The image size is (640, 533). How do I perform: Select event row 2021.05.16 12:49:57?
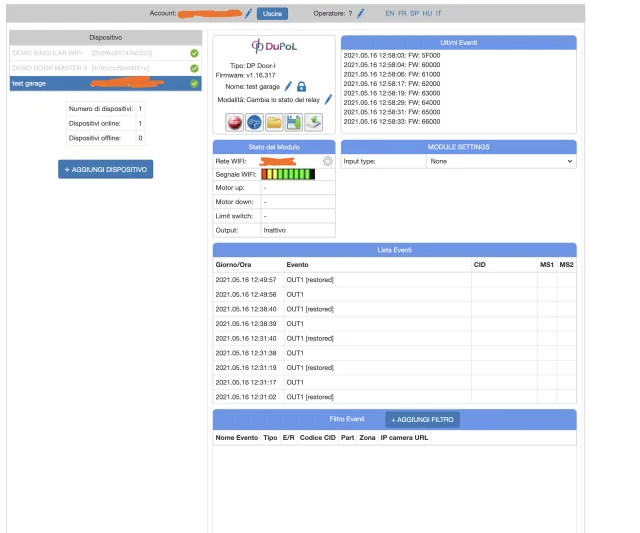coord(395,280)
